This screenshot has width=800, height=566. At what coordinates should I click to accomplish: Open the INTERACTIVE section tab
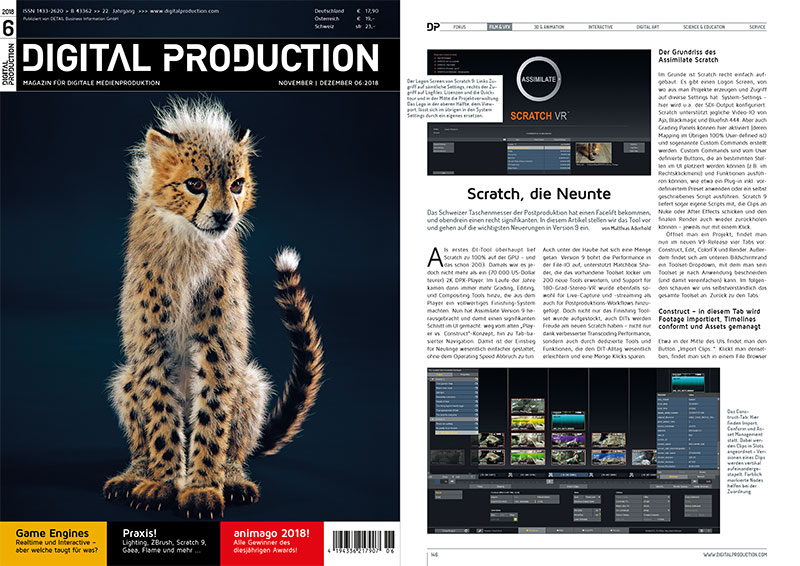click(600, 27)
